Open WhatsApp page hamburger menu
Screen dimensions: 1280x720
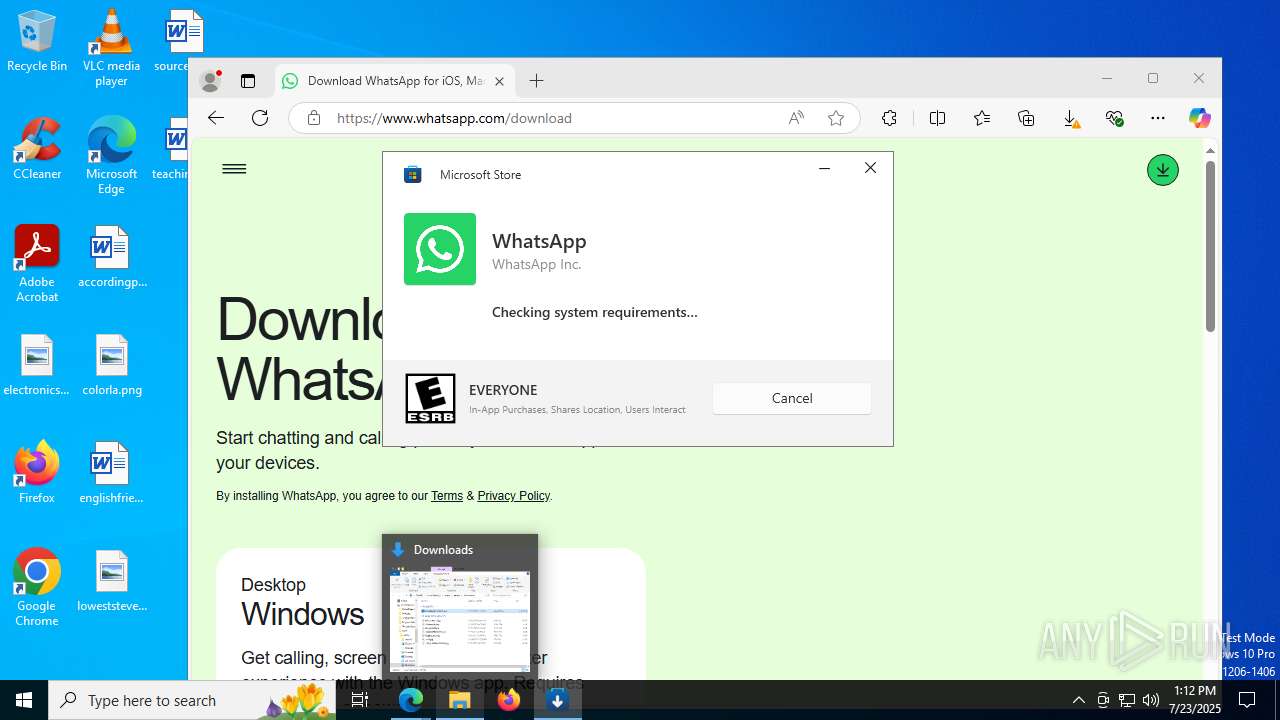[234, 169]
